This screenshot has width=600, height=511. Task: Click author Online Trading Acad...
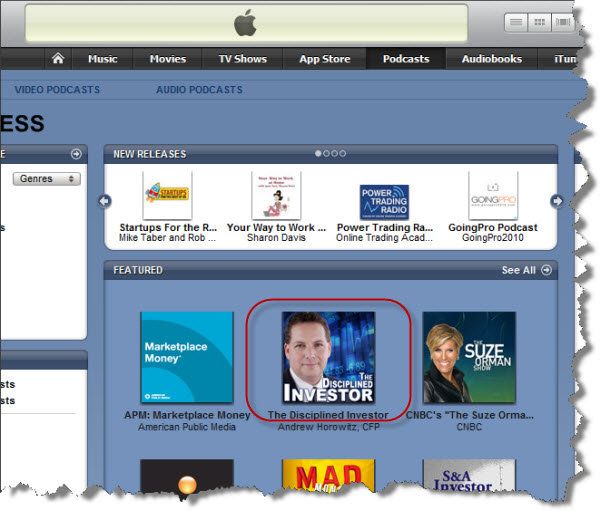(384, 238)
